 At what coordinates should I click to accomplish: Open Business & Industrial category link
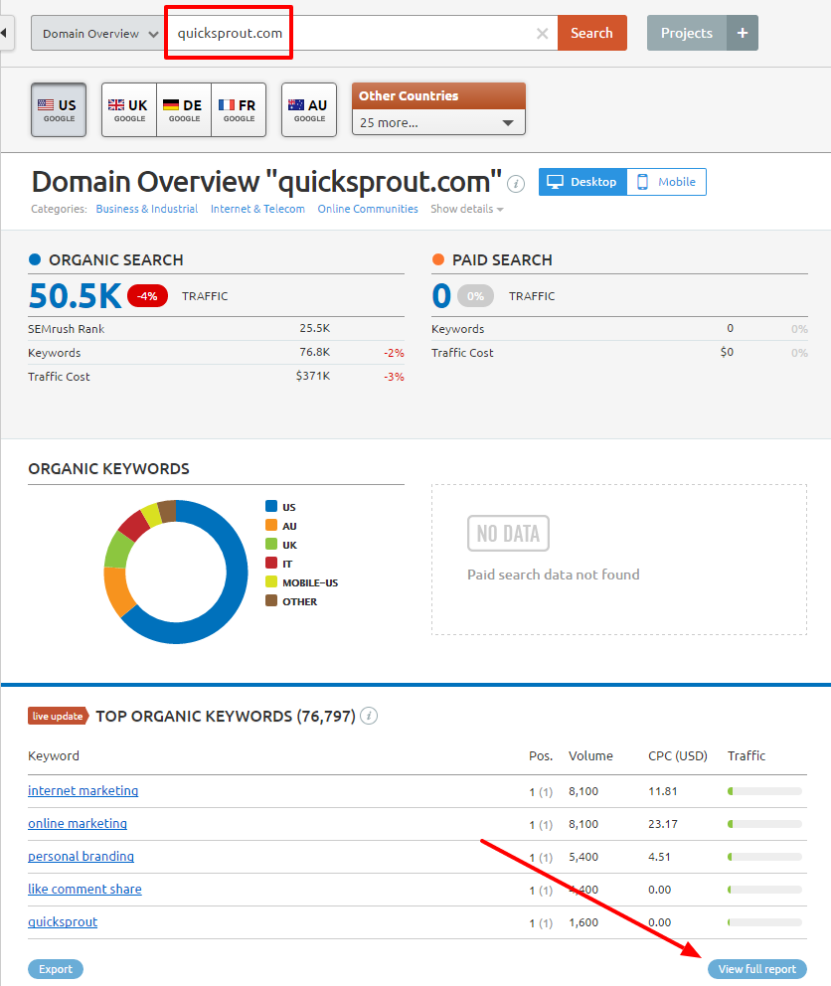click(x=146, y=209)
